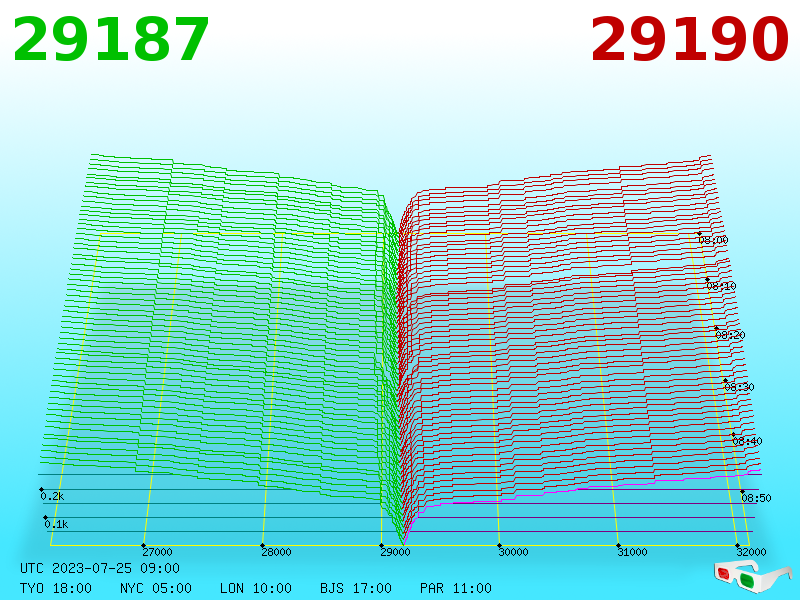Screen dimensions: 800x600
Task: Click the 08:10 time axis marker
Action: [x=721, y=286]
